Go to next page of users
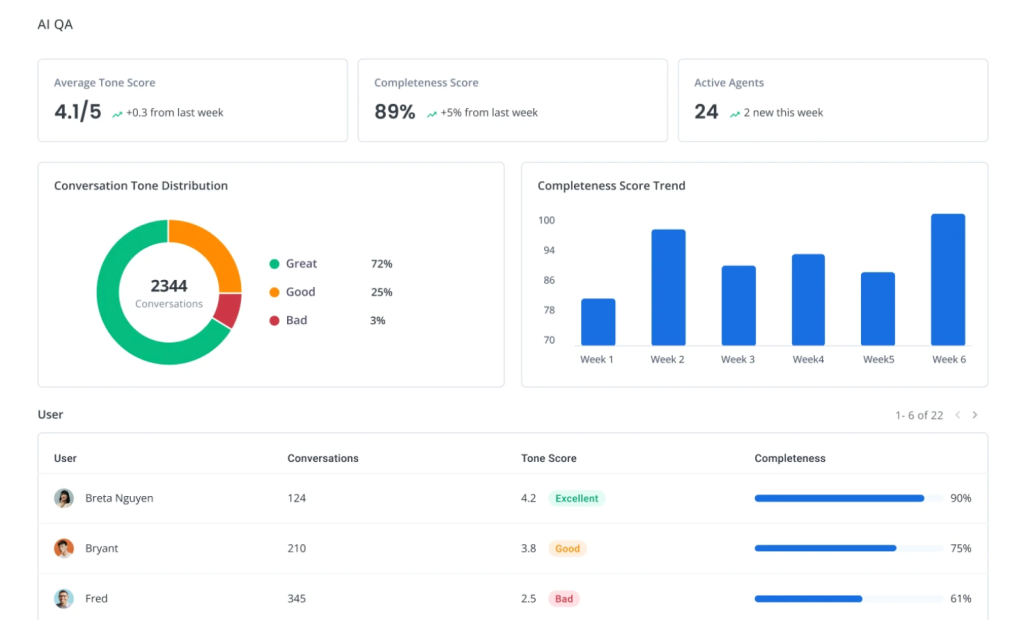This screenshot has height=620, width=1024. pos(975,415)
